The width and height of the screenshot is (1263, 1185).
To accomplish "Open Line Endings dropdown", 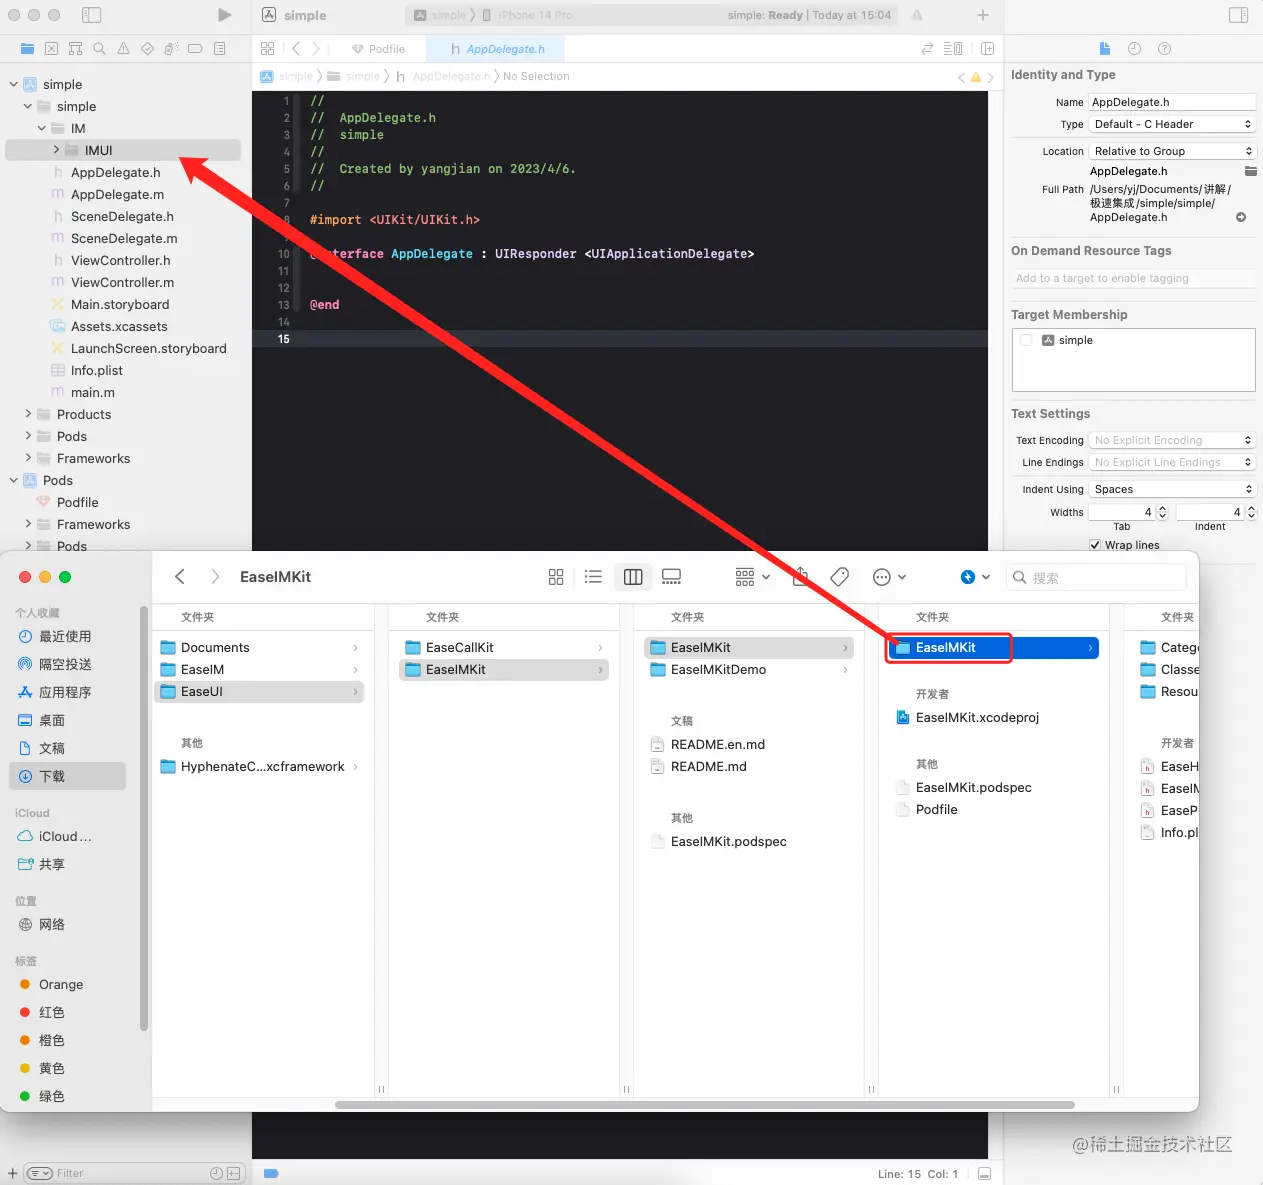I will (1172, 462).
